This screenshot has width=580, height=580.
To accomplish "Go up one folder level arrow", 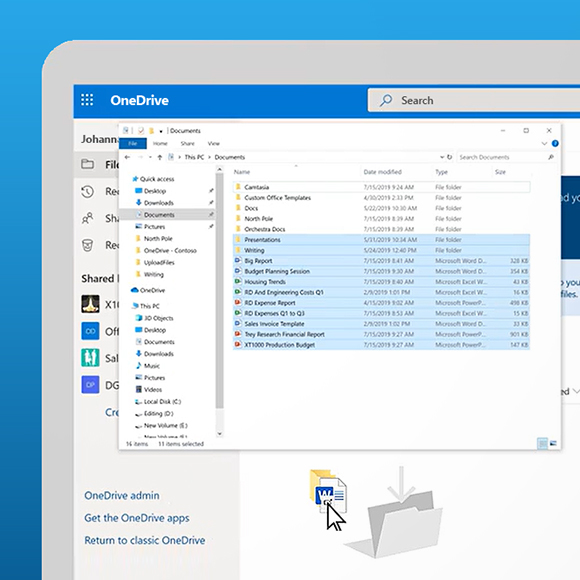I will coord(160,157).
